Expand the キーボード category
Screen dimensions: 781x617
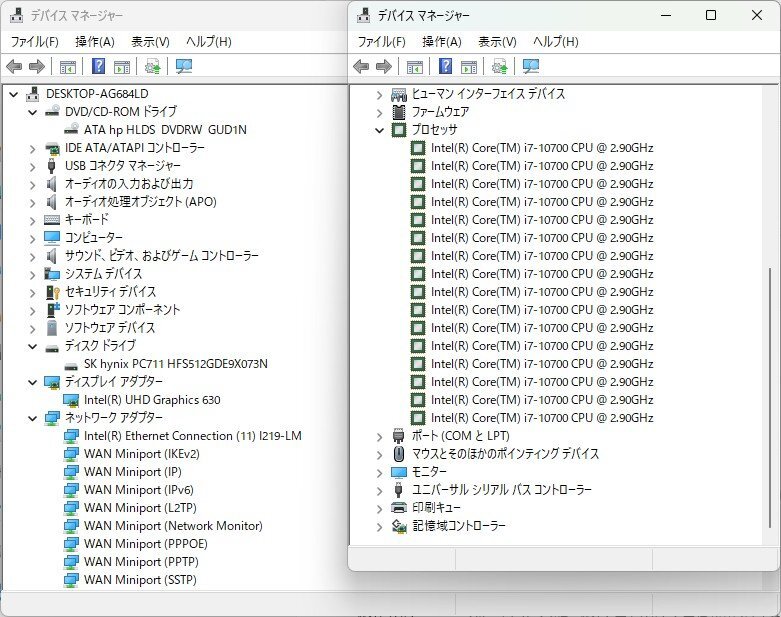pos(33,220)
